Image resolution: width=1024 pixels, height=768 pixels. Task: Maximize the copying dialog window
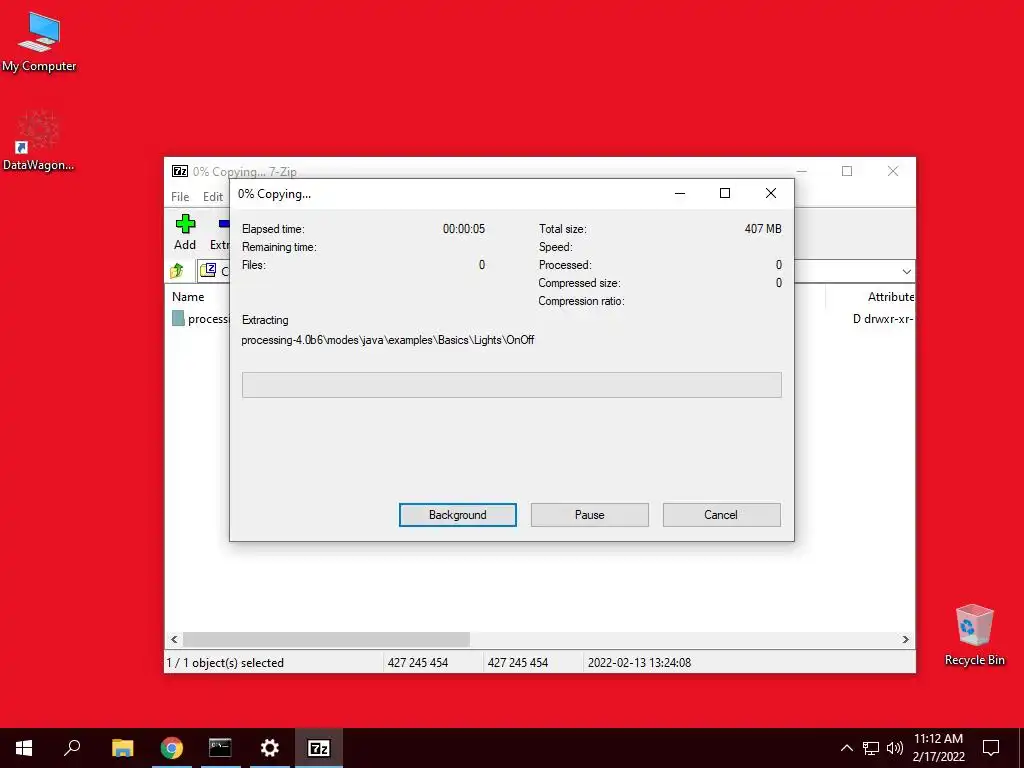(724, 193)
